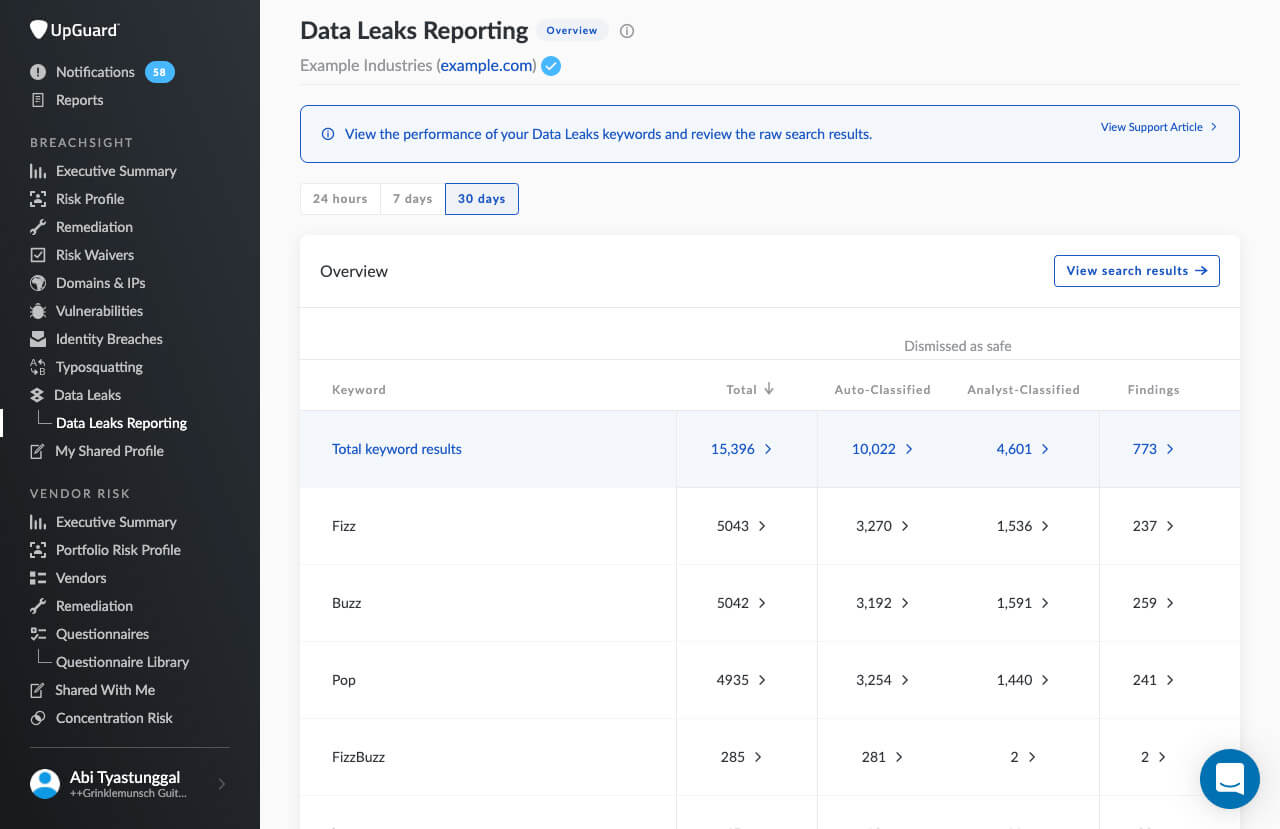
Task: Open the chat support bubble
Action: coord(1229,778)
